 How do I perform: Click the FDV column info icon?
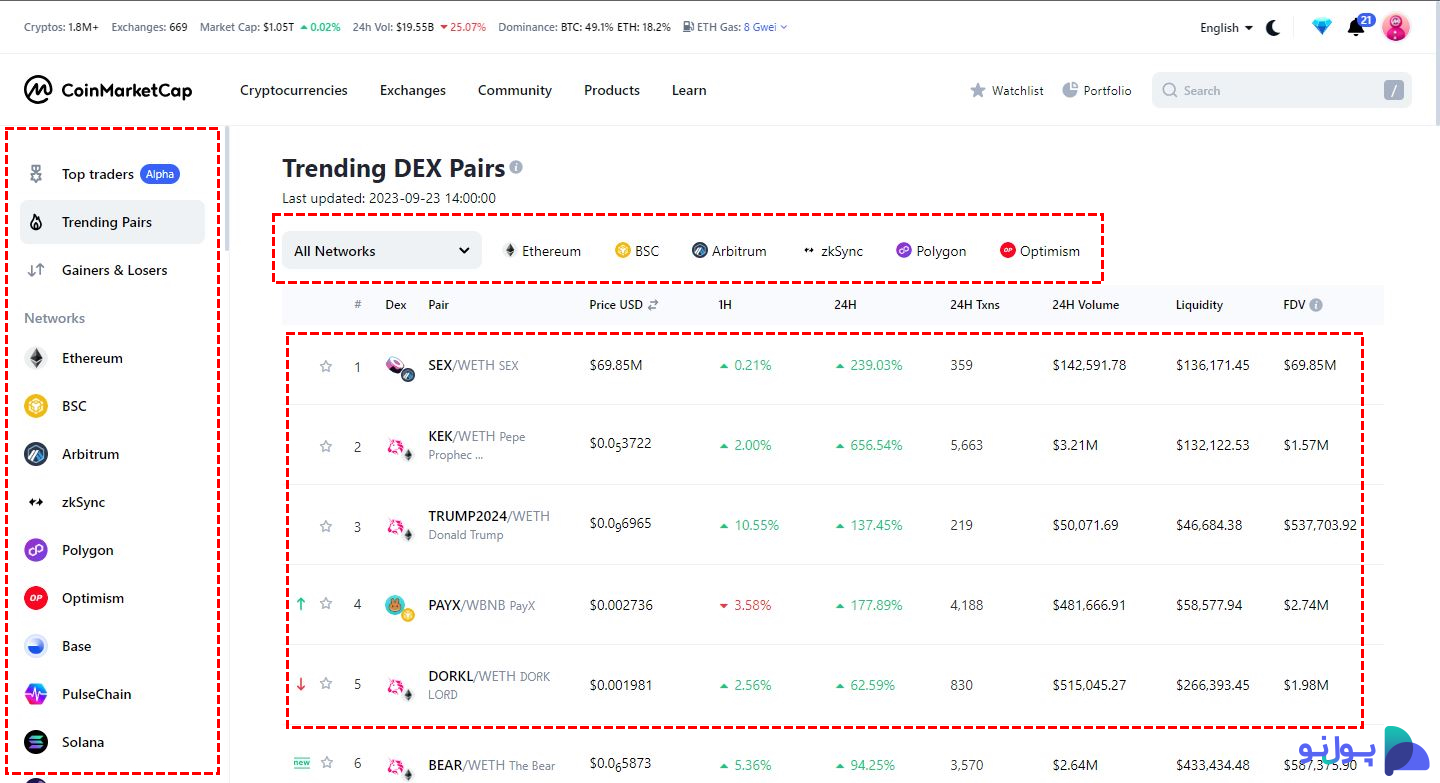pos(1316,305)
